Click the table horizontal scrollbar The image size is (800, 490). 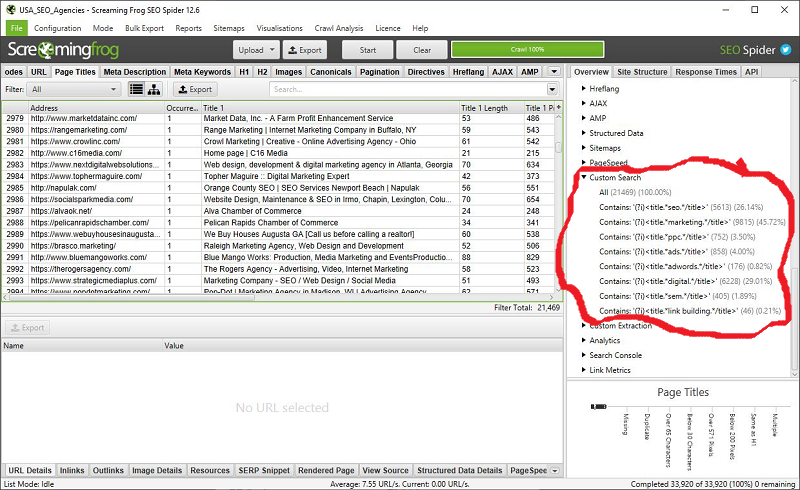coord(132,297)
